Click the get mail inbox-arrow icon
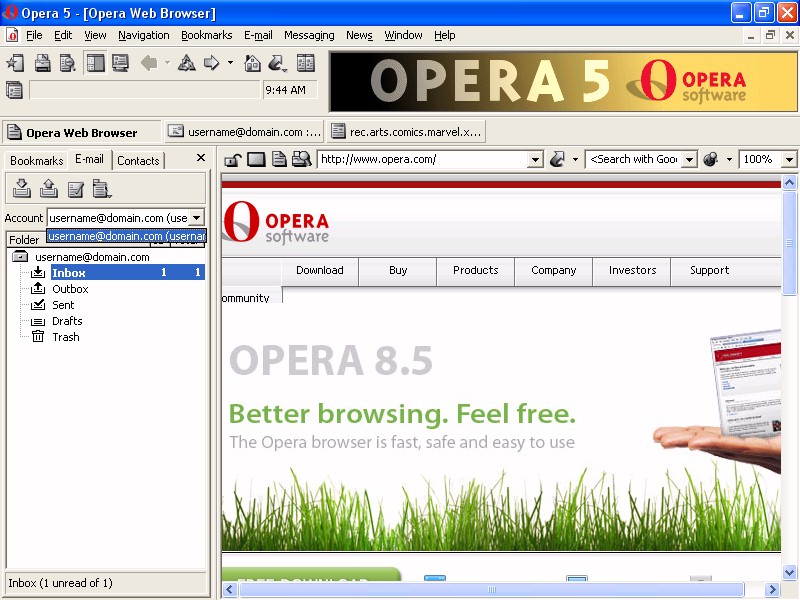 point(21,189)
